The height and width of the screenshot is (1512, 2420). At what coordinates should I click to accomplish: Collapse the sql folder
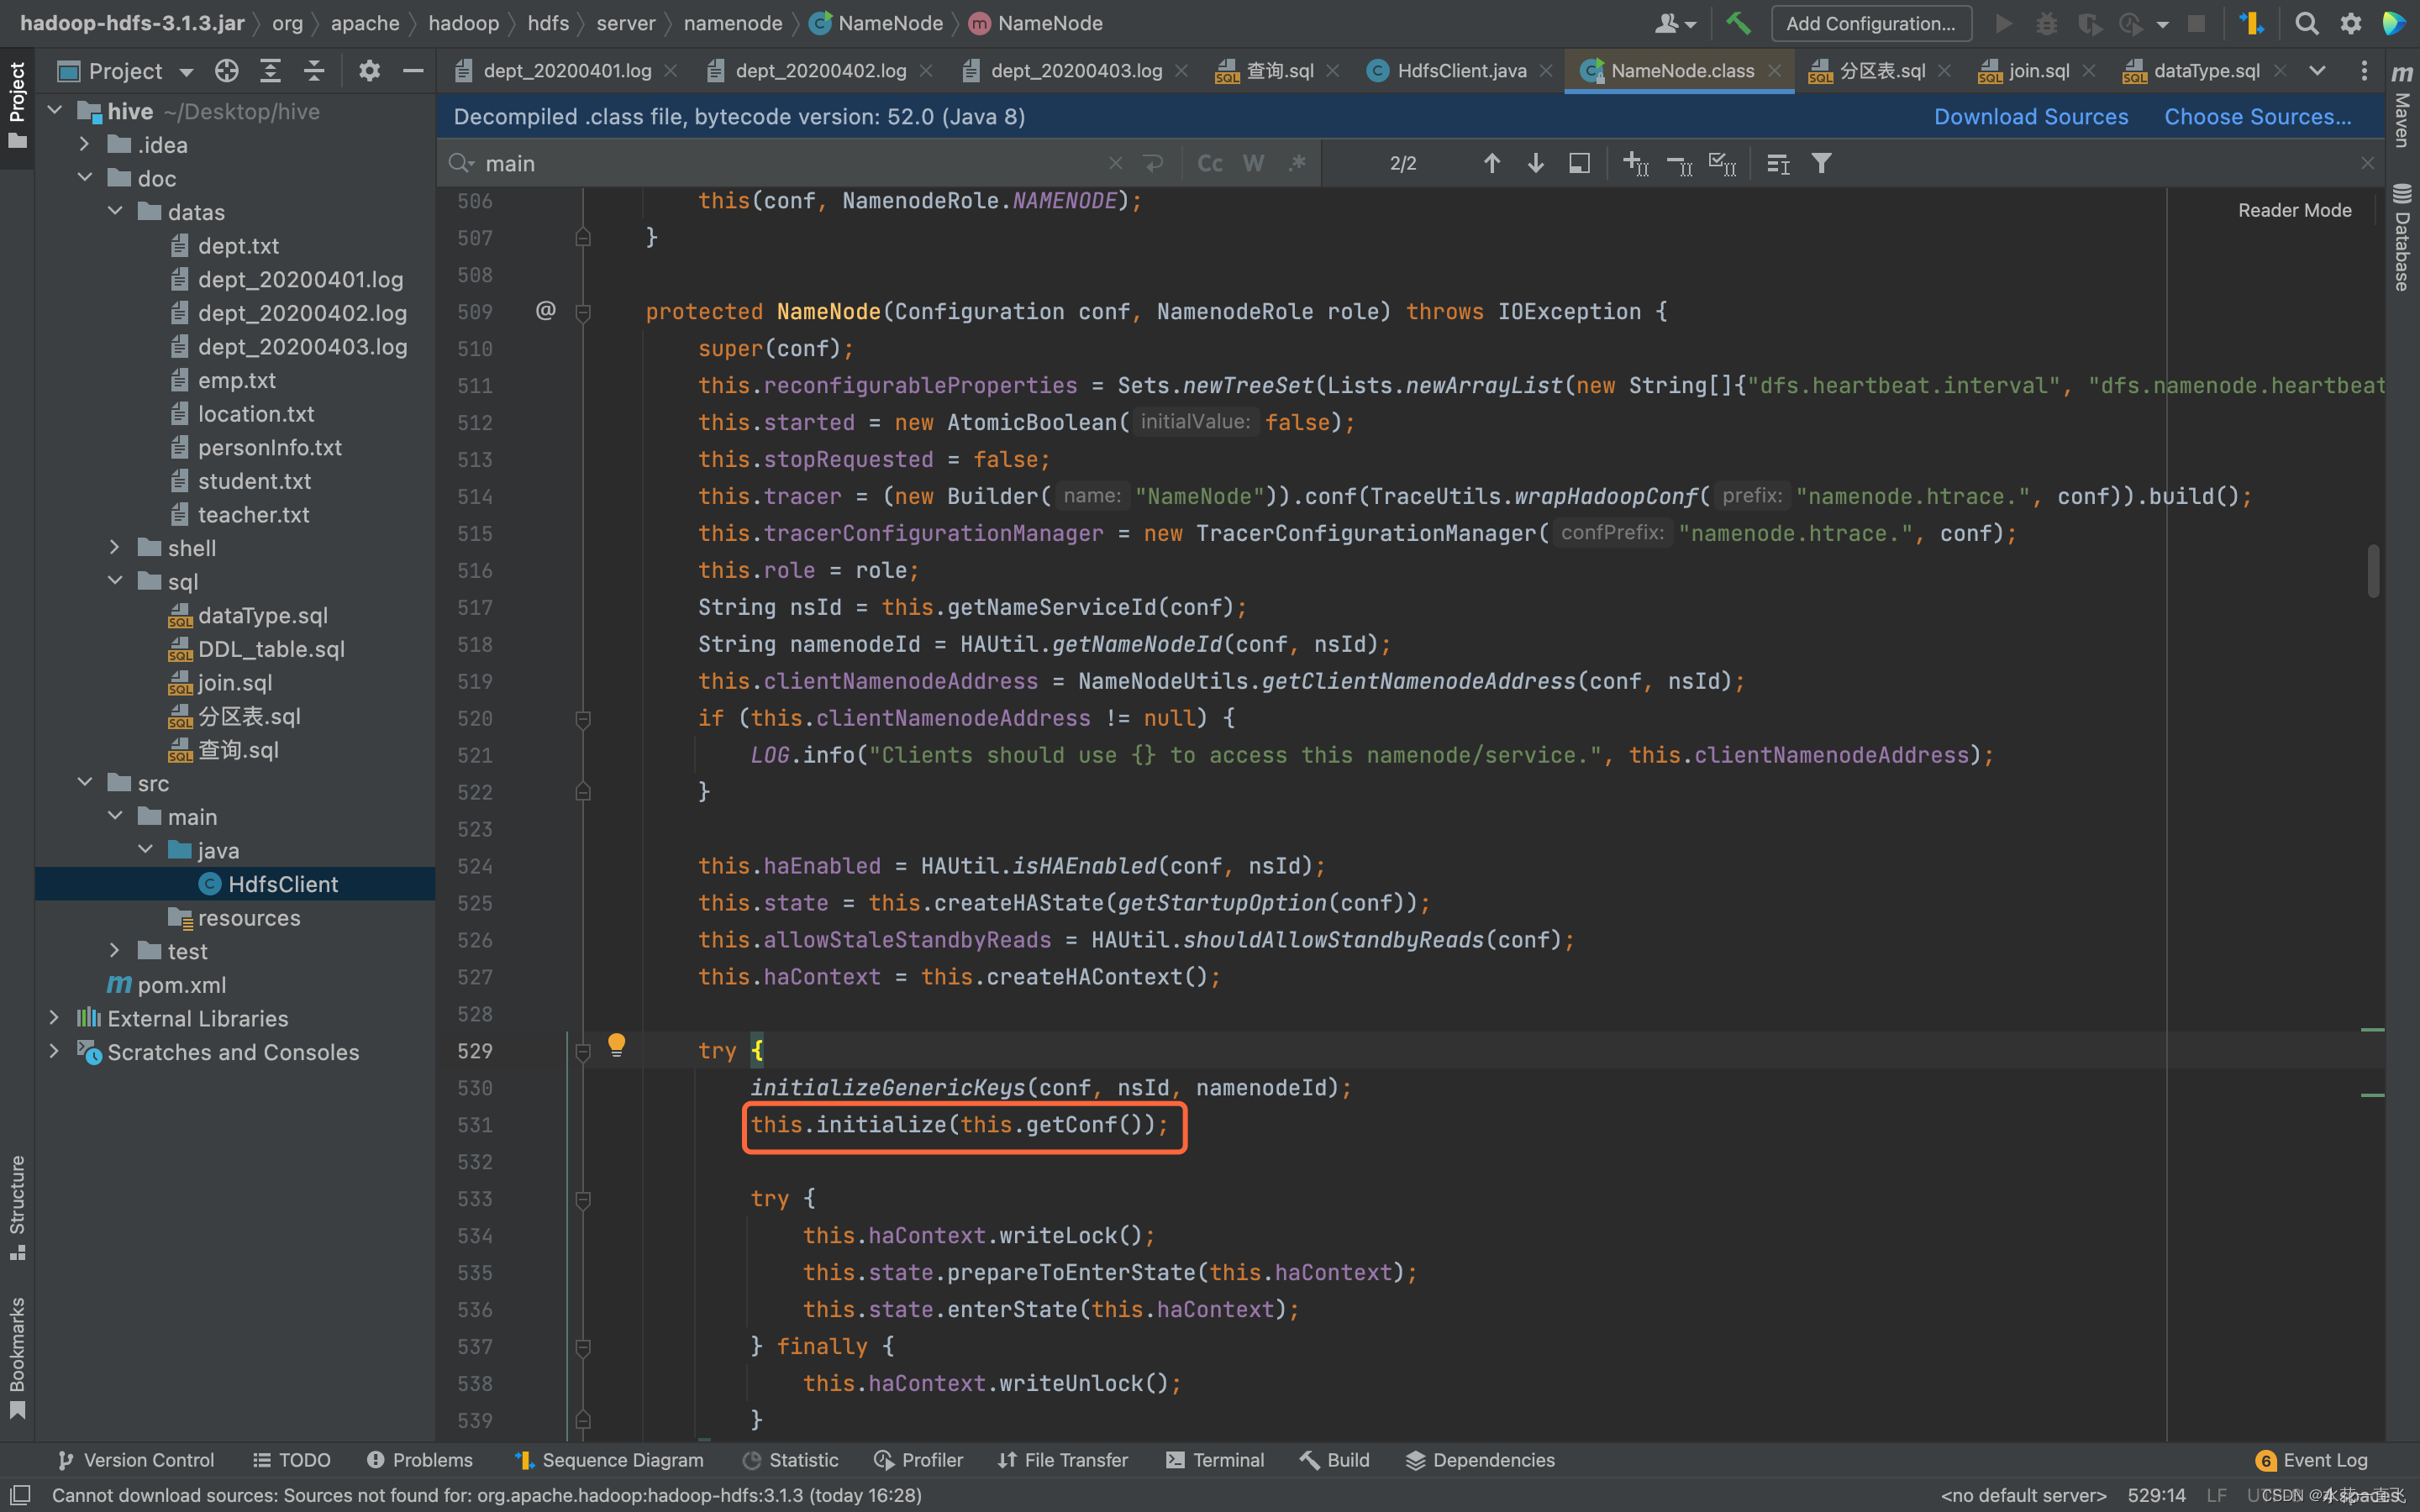tap(115, 581)
